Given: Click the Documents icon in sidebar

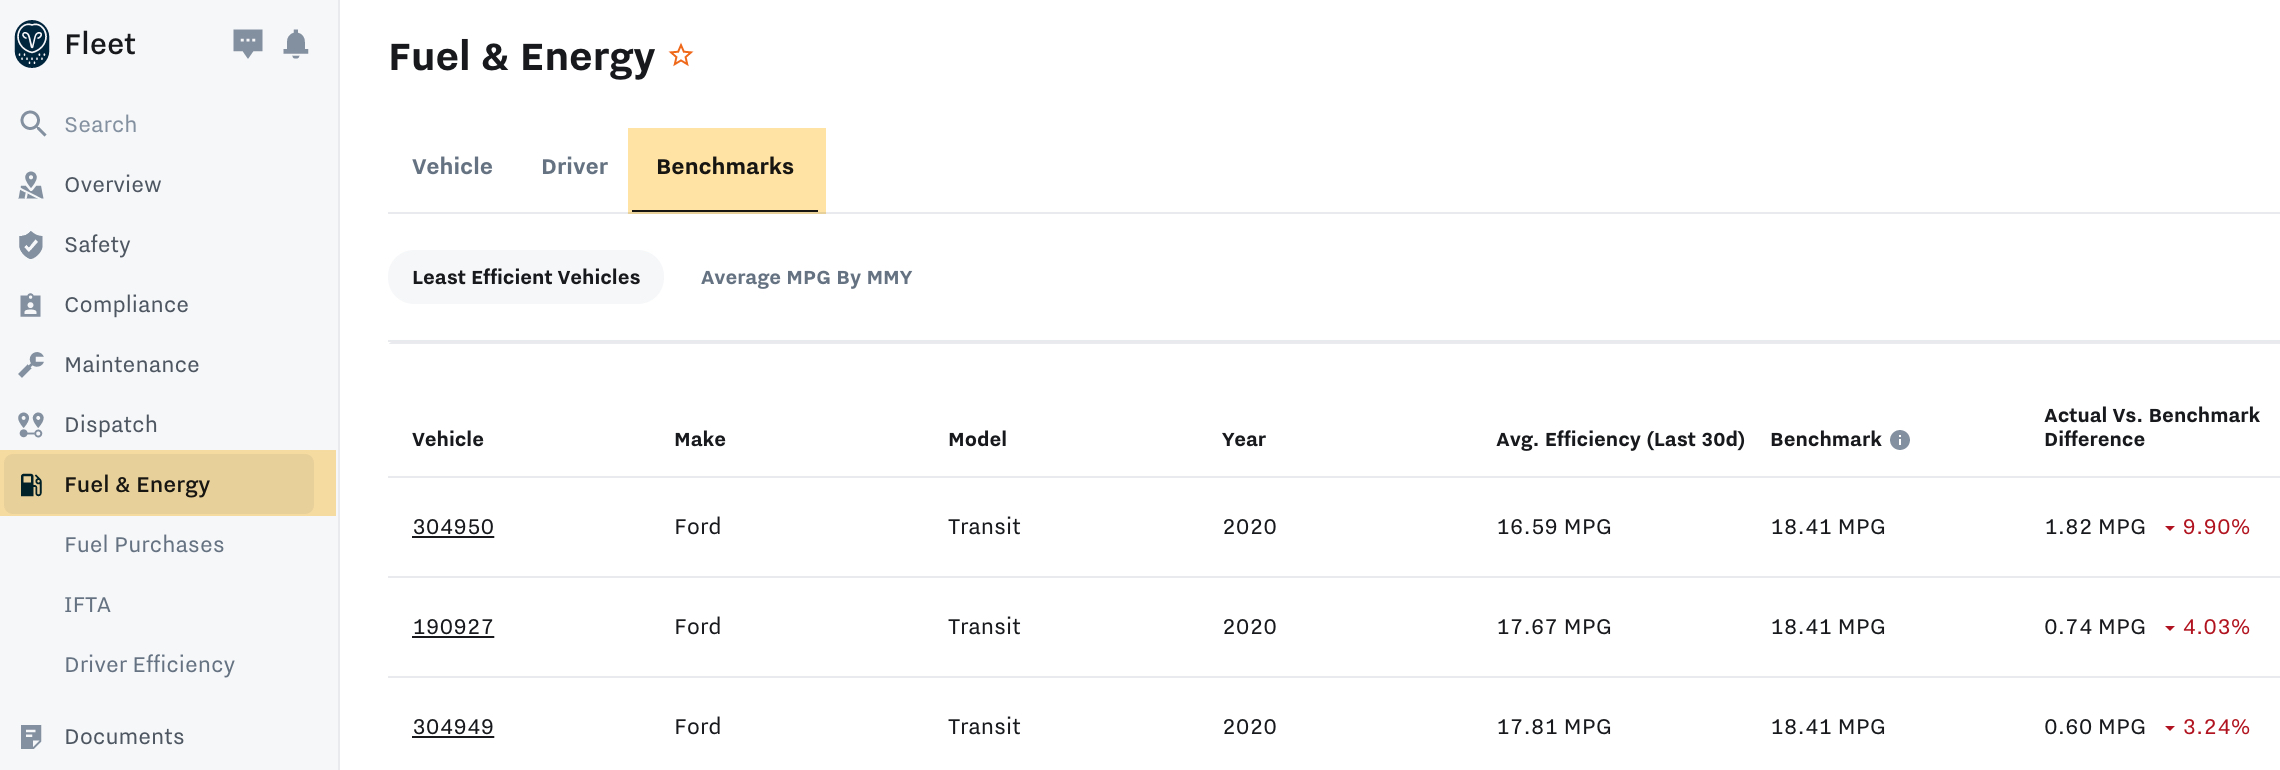Looking at the screenshot, I should coord(31,737).
